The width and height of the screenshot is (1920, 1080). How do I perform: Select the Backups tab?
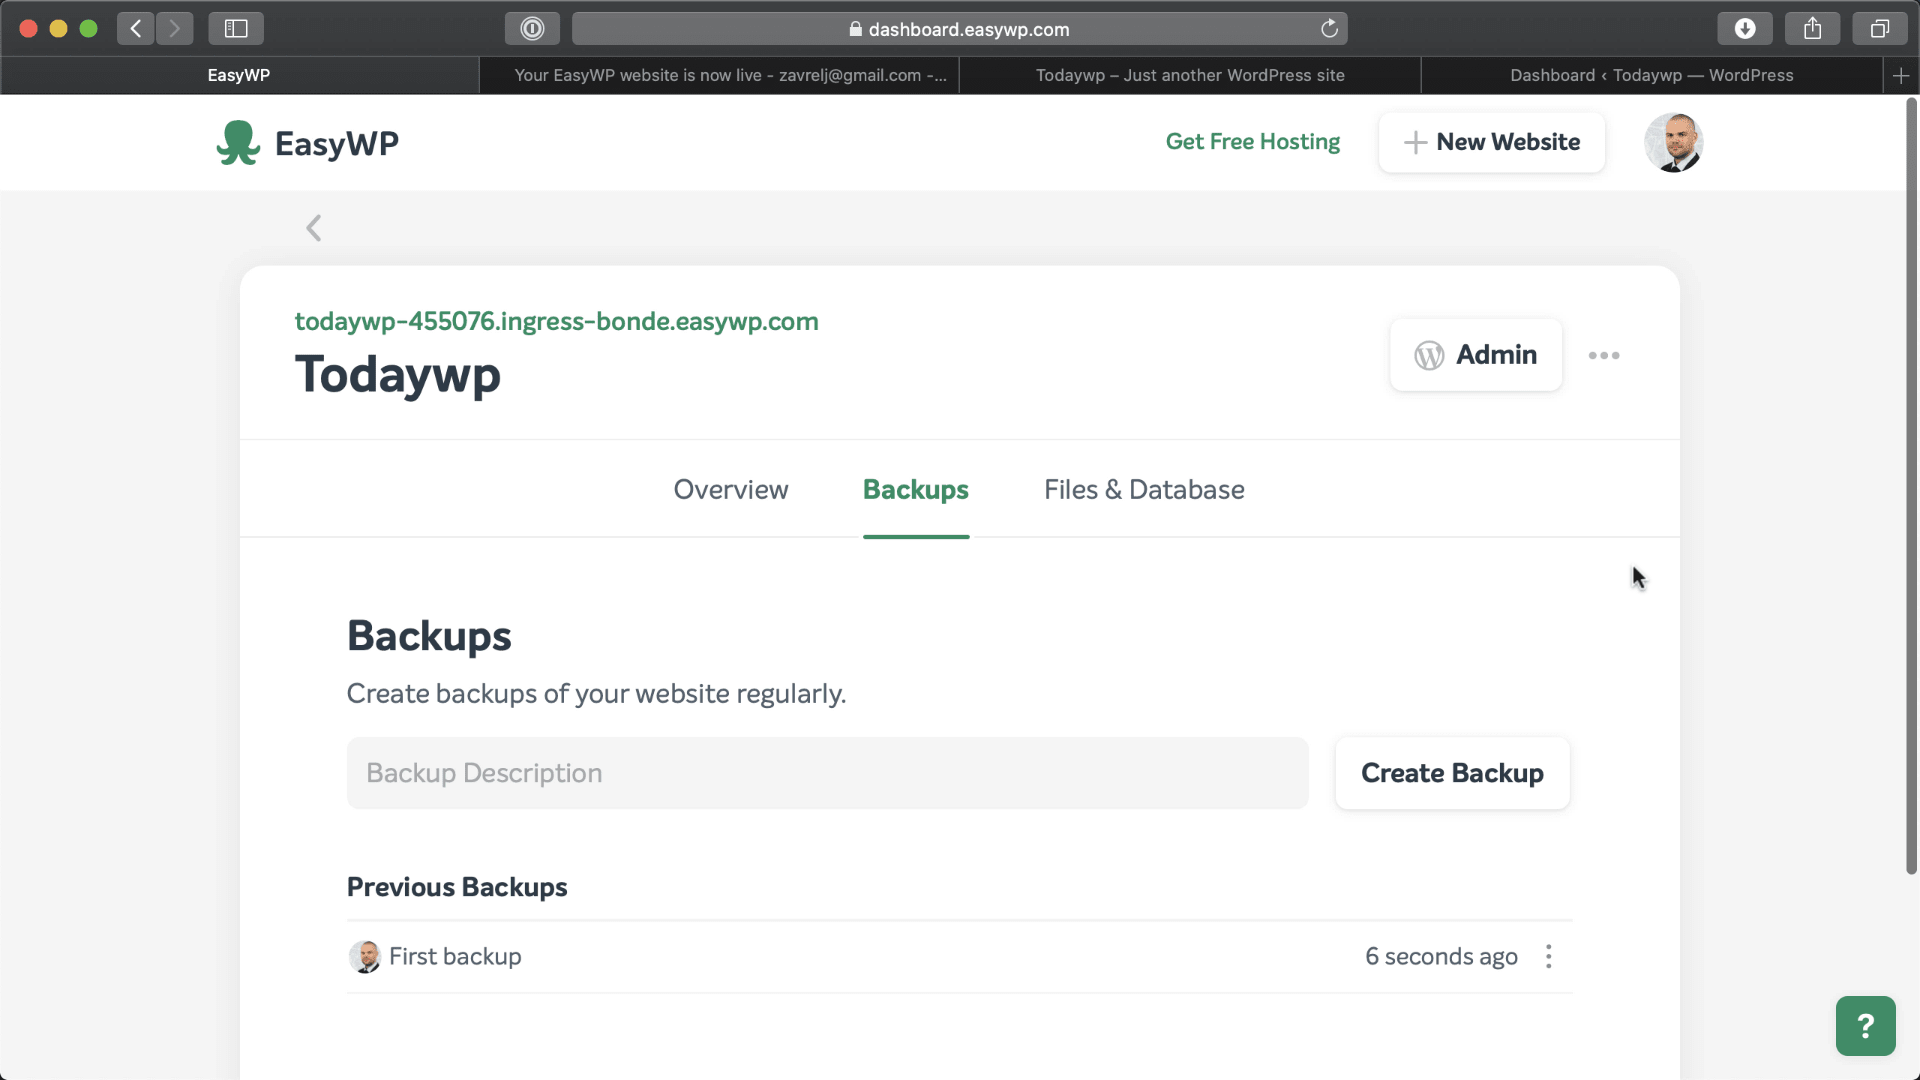coord(916,490)
